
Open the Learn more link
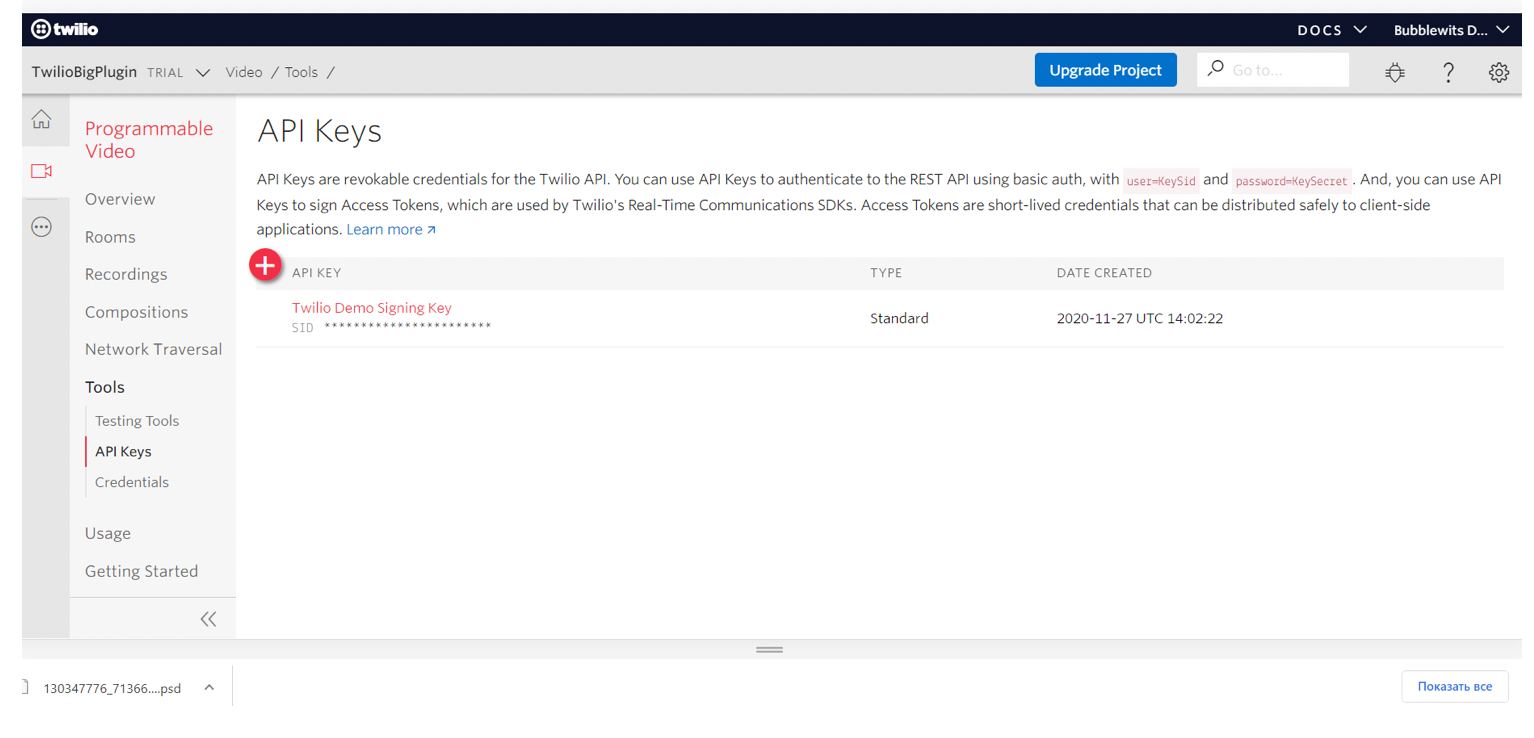coord(391,230)
